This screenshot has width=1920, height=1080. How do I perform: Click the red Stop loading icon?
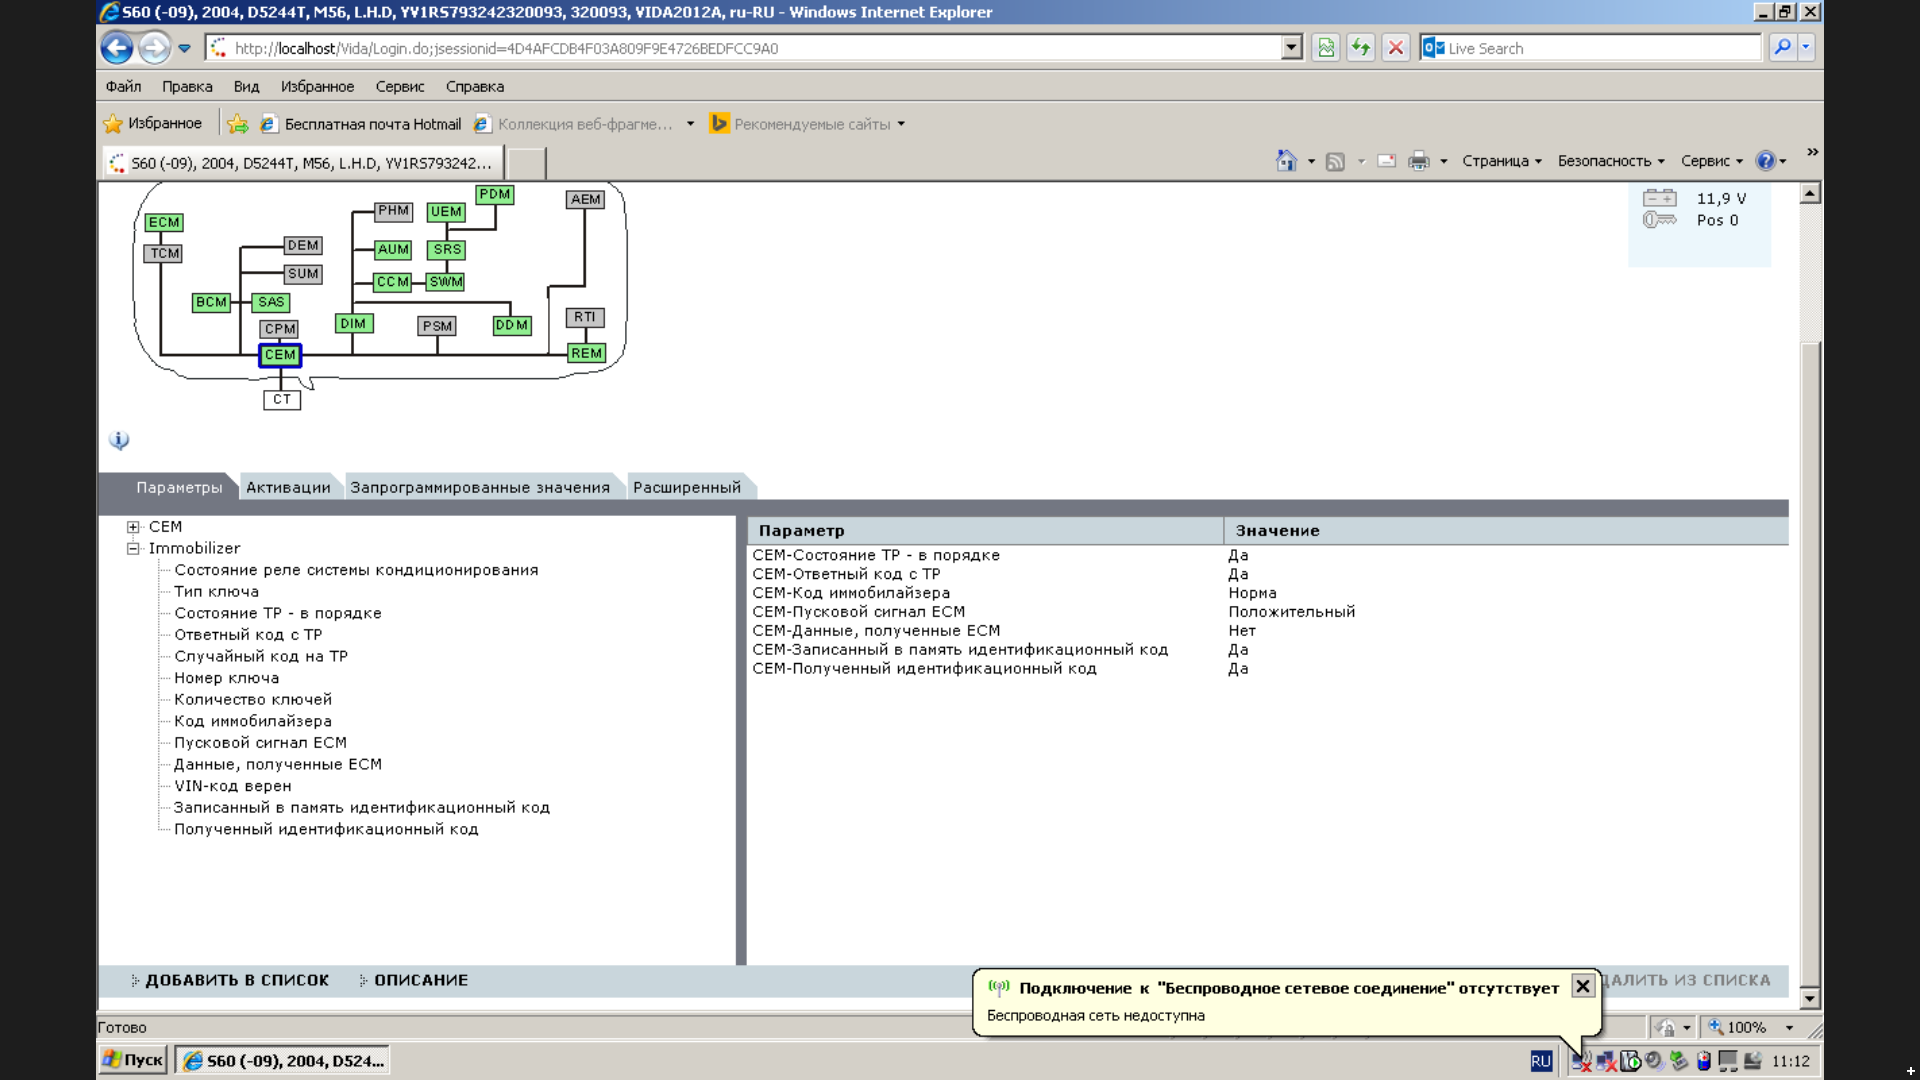1396,48
